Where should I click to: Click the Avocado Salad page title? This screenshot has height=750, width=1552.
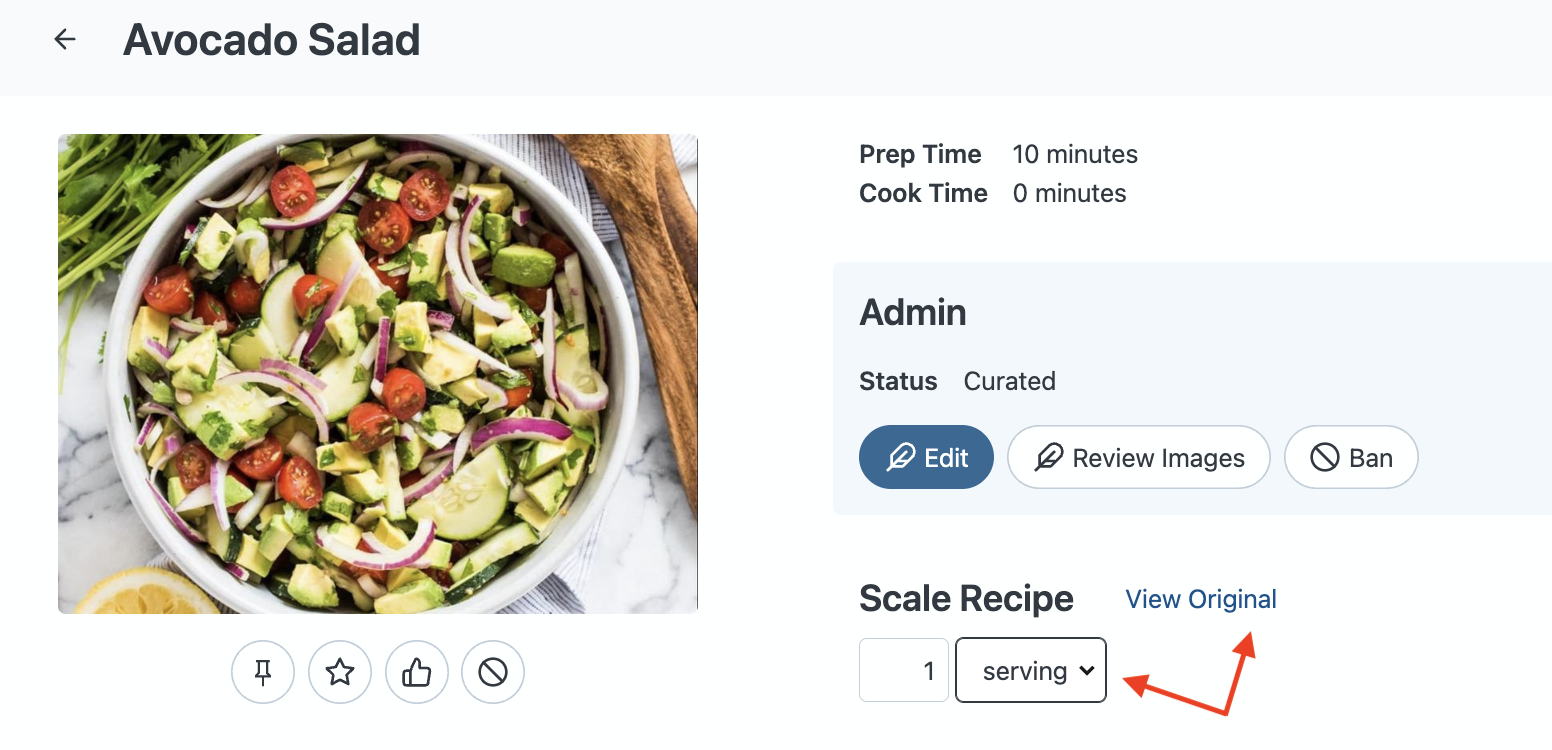(271, 41)
